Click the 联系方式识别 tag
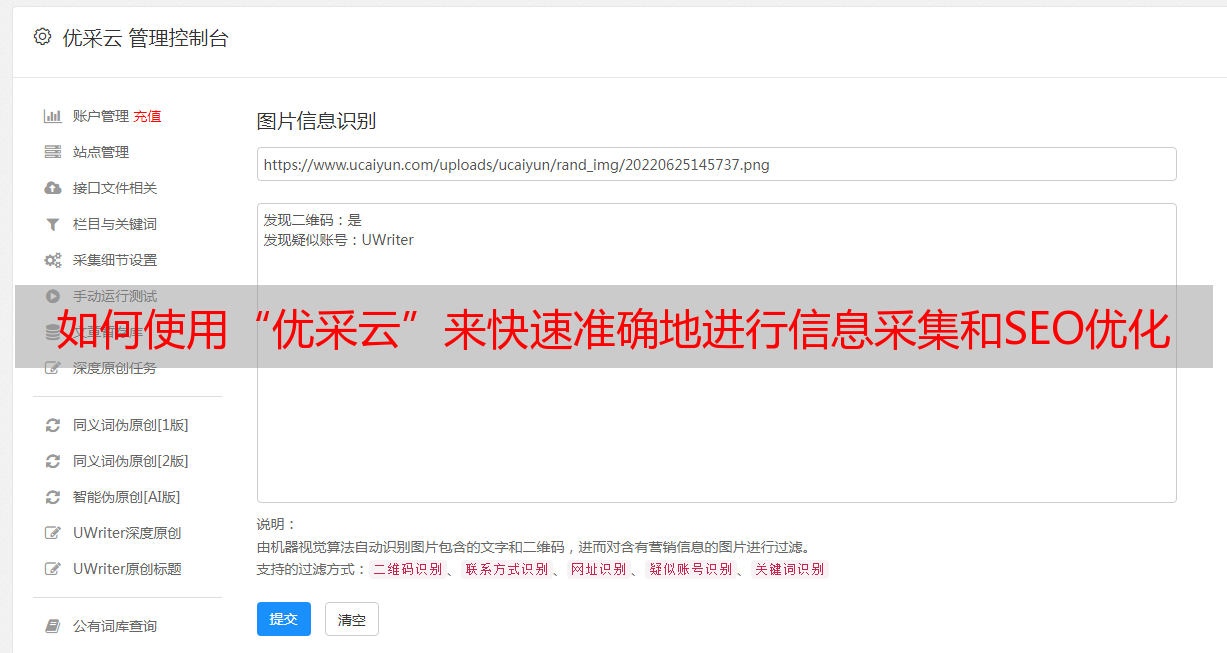1227x653 pixels. coord(506,569)
